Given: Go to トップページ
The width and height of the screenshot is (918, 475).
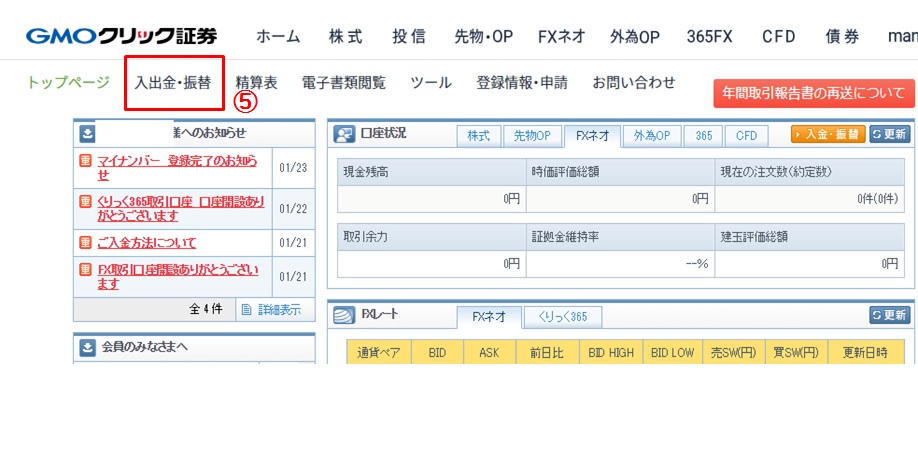Looking at the screenshot, I should (x=68, y=83).
